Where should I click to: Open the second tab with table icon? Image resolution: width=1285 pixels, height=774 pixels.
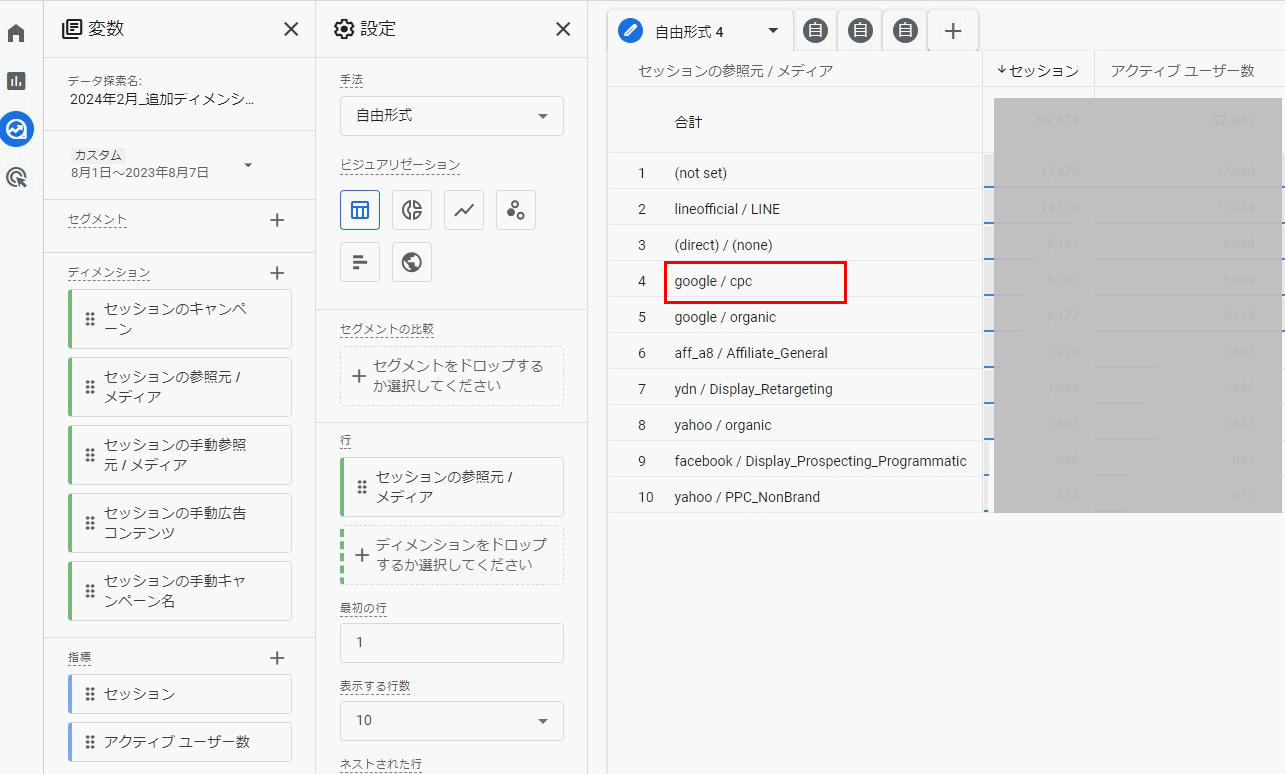[x=816, y=31]
